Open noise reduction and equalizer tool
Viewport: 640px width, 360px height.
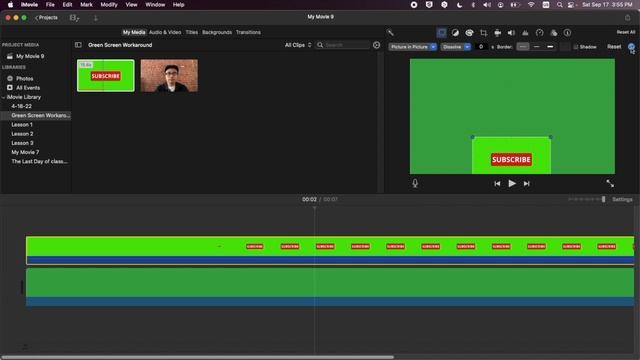pos(525,33)
